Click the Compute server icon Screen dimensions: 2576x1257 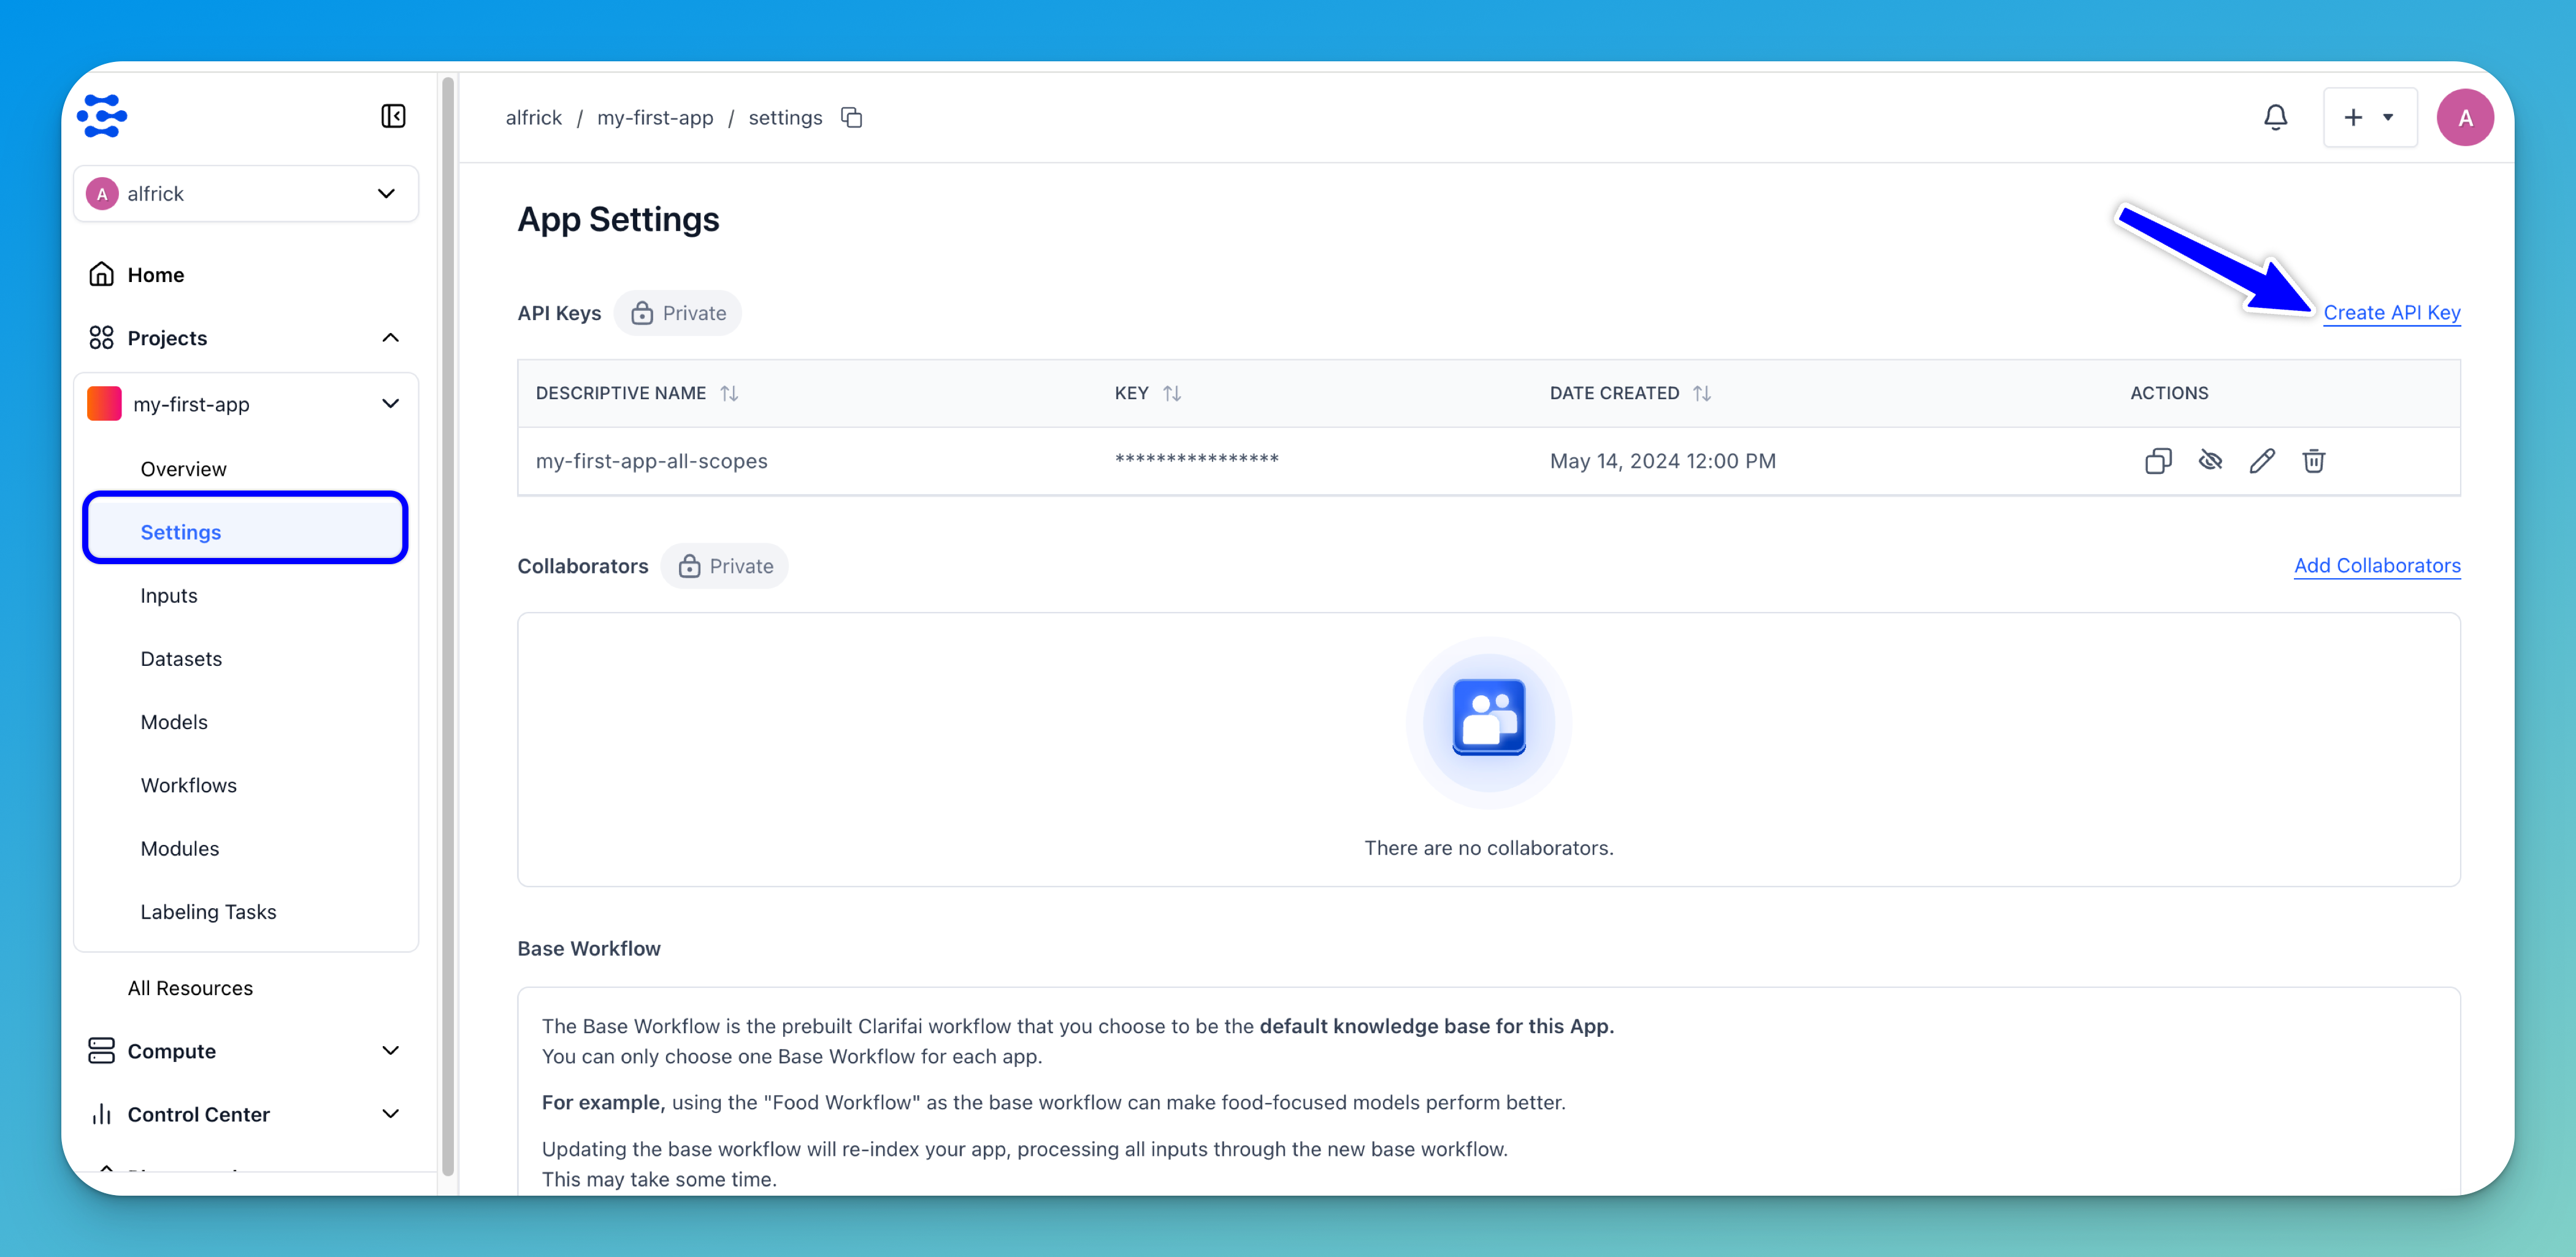[x=101, y=1050]
